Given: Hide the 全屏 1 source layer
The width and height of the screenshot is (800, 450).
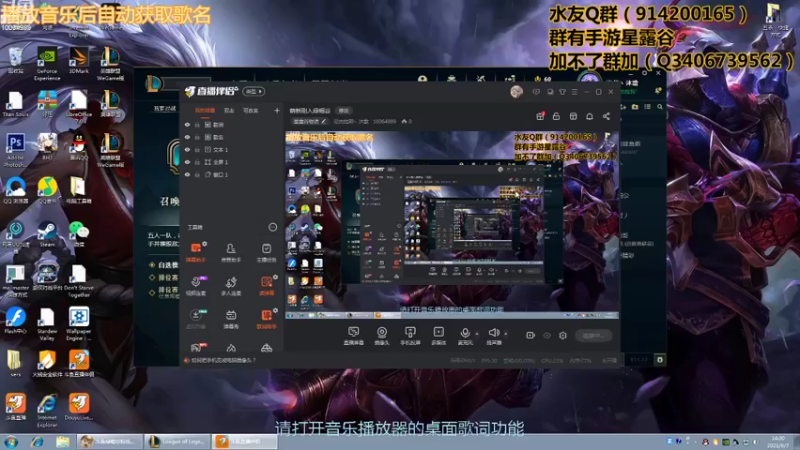Looking at the screenshot, I should 187,162.
